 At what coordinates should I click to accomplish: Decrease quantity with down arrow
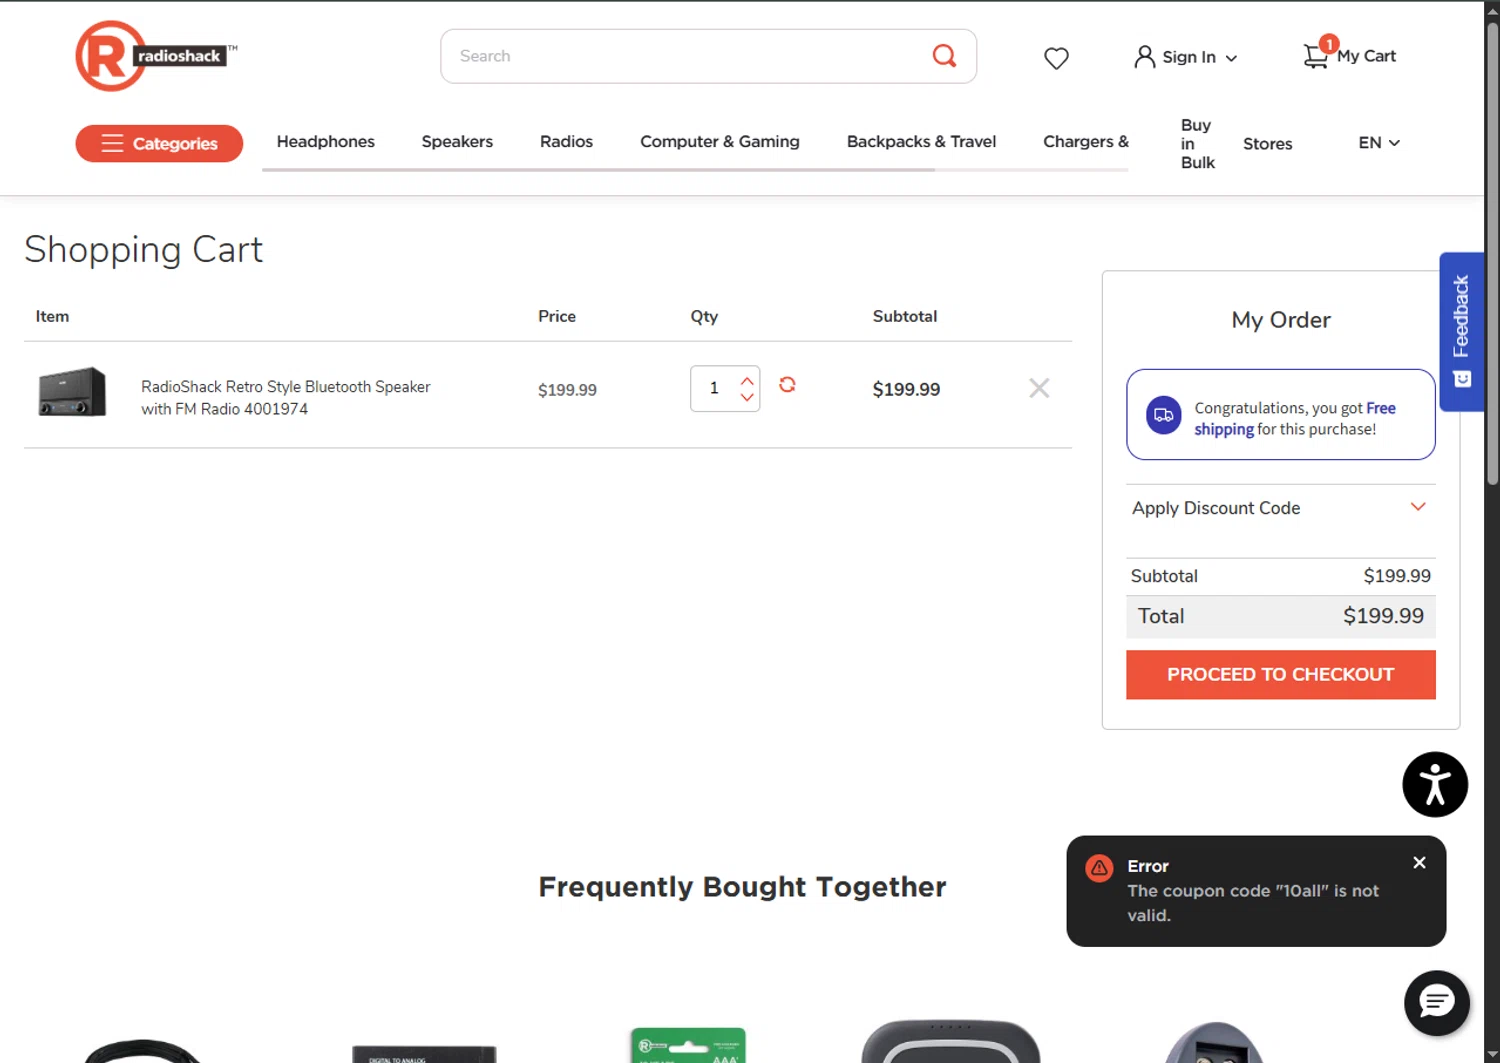click(x=747, y=397)
